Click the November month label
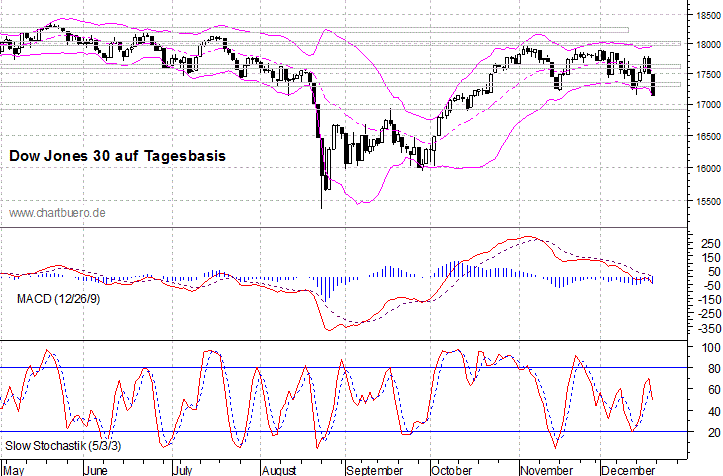Image resolution: width=723 pixels, height=476 pixels. click(546, 470)
